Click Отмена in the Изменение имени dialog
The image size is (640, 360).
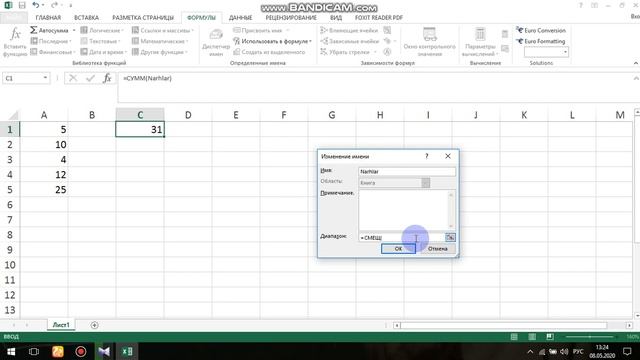tap(438, 249)
